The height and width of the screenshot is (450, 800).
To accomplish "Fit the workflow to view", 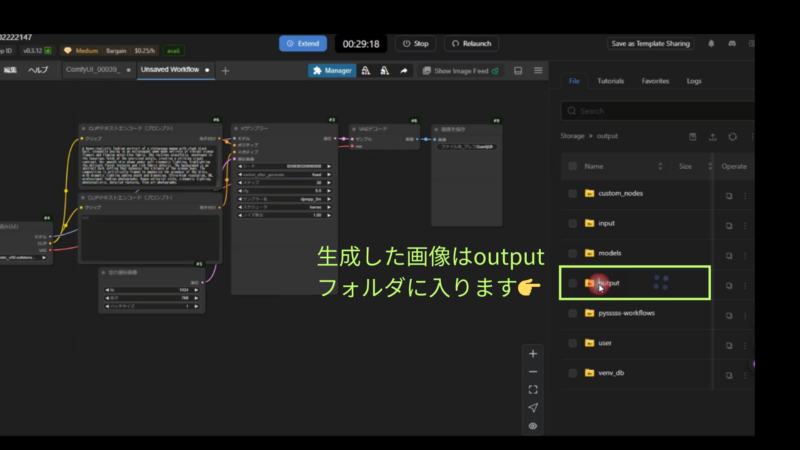I will (x=533, y=390).
